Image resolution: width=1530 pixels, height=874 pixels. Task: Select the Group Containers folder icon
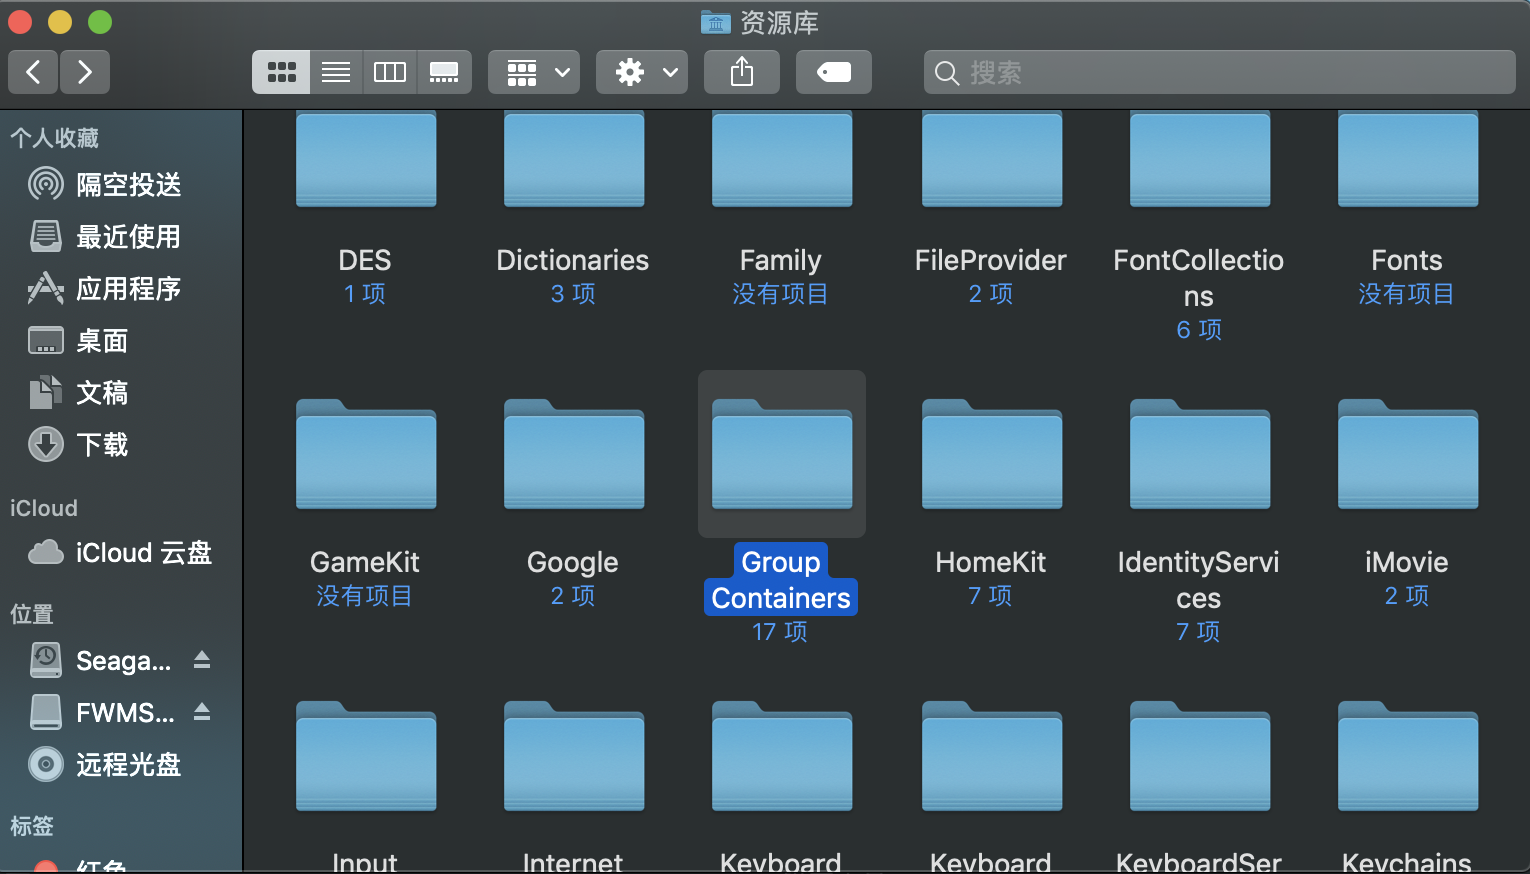coord(782,455)
